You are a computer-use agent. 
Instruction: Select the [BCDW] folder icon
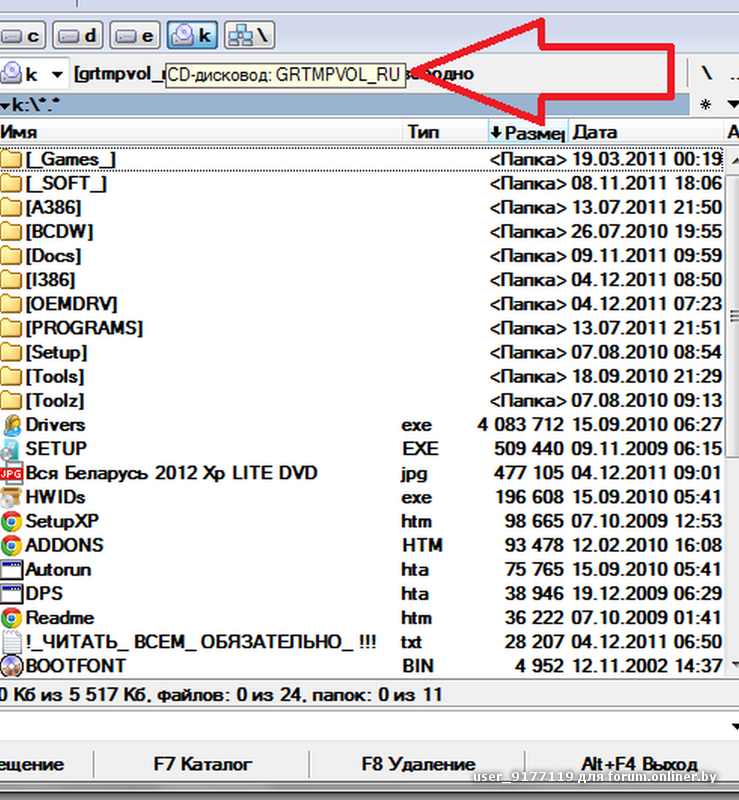[x=11, y=232]
